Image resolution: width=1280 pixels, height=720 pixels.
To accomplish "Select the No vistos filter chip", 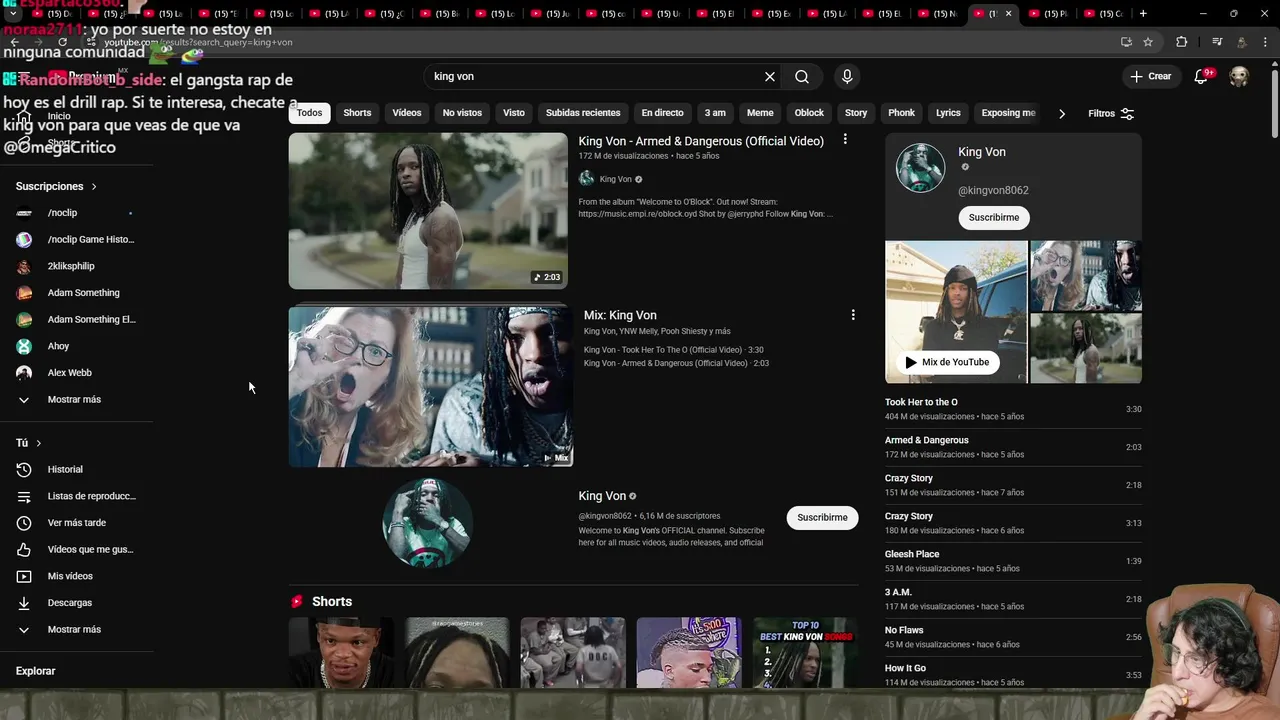I will 462,113.
